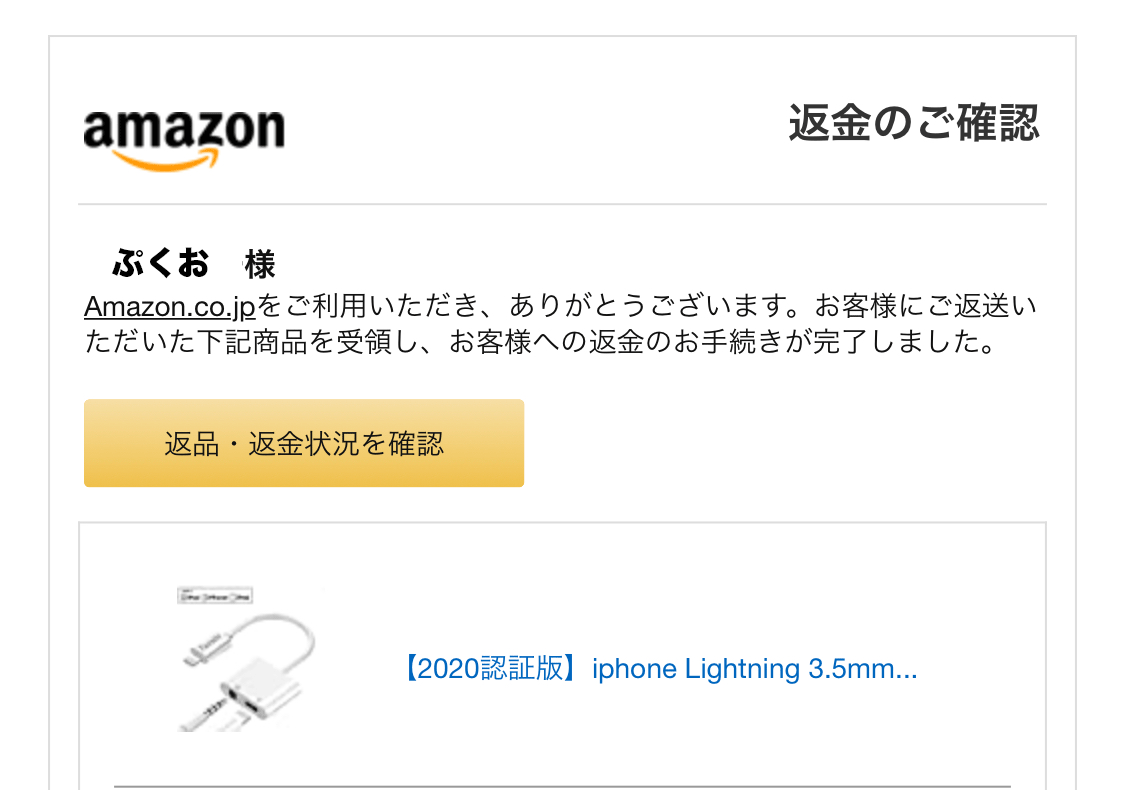The width and height of the screenshot is (1125, 790).
Task: Open the iphone Lightning 3.5mm product link
Action: (660, 669)
